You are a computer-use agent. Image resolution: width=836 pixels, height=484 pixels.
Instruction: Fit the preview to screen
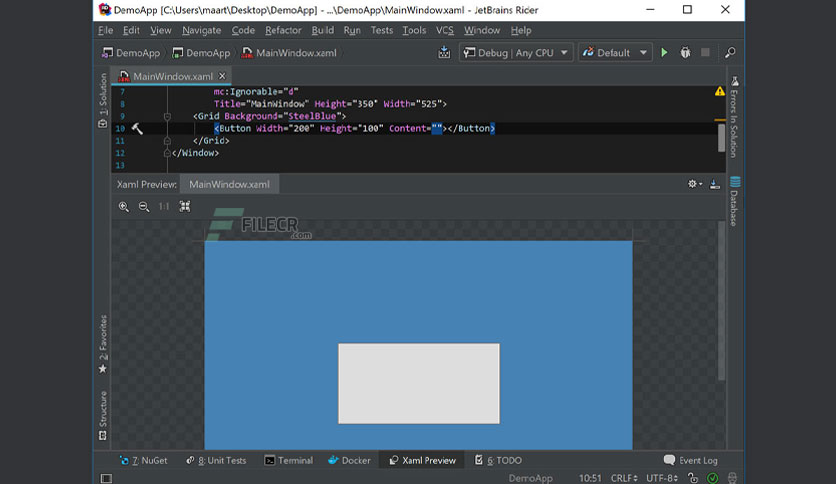[184, 206]
